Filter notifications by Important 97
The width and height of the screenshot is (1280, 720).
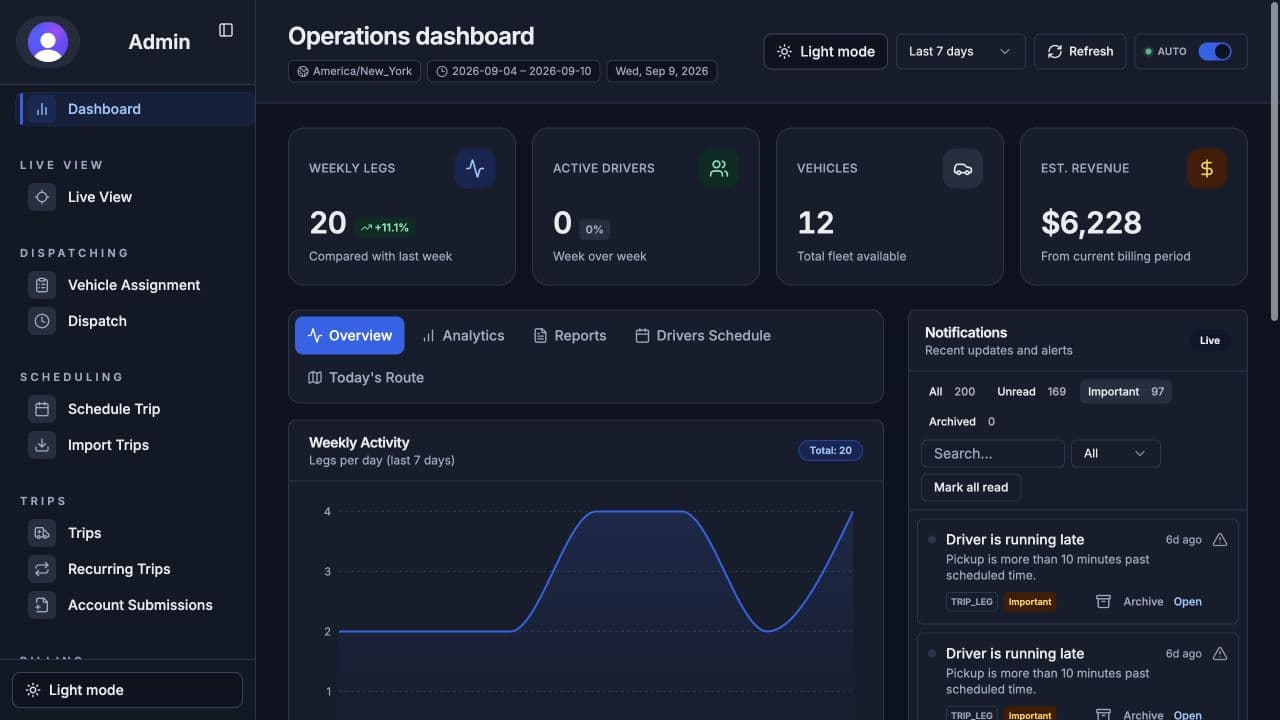[x=1126, y=392]
